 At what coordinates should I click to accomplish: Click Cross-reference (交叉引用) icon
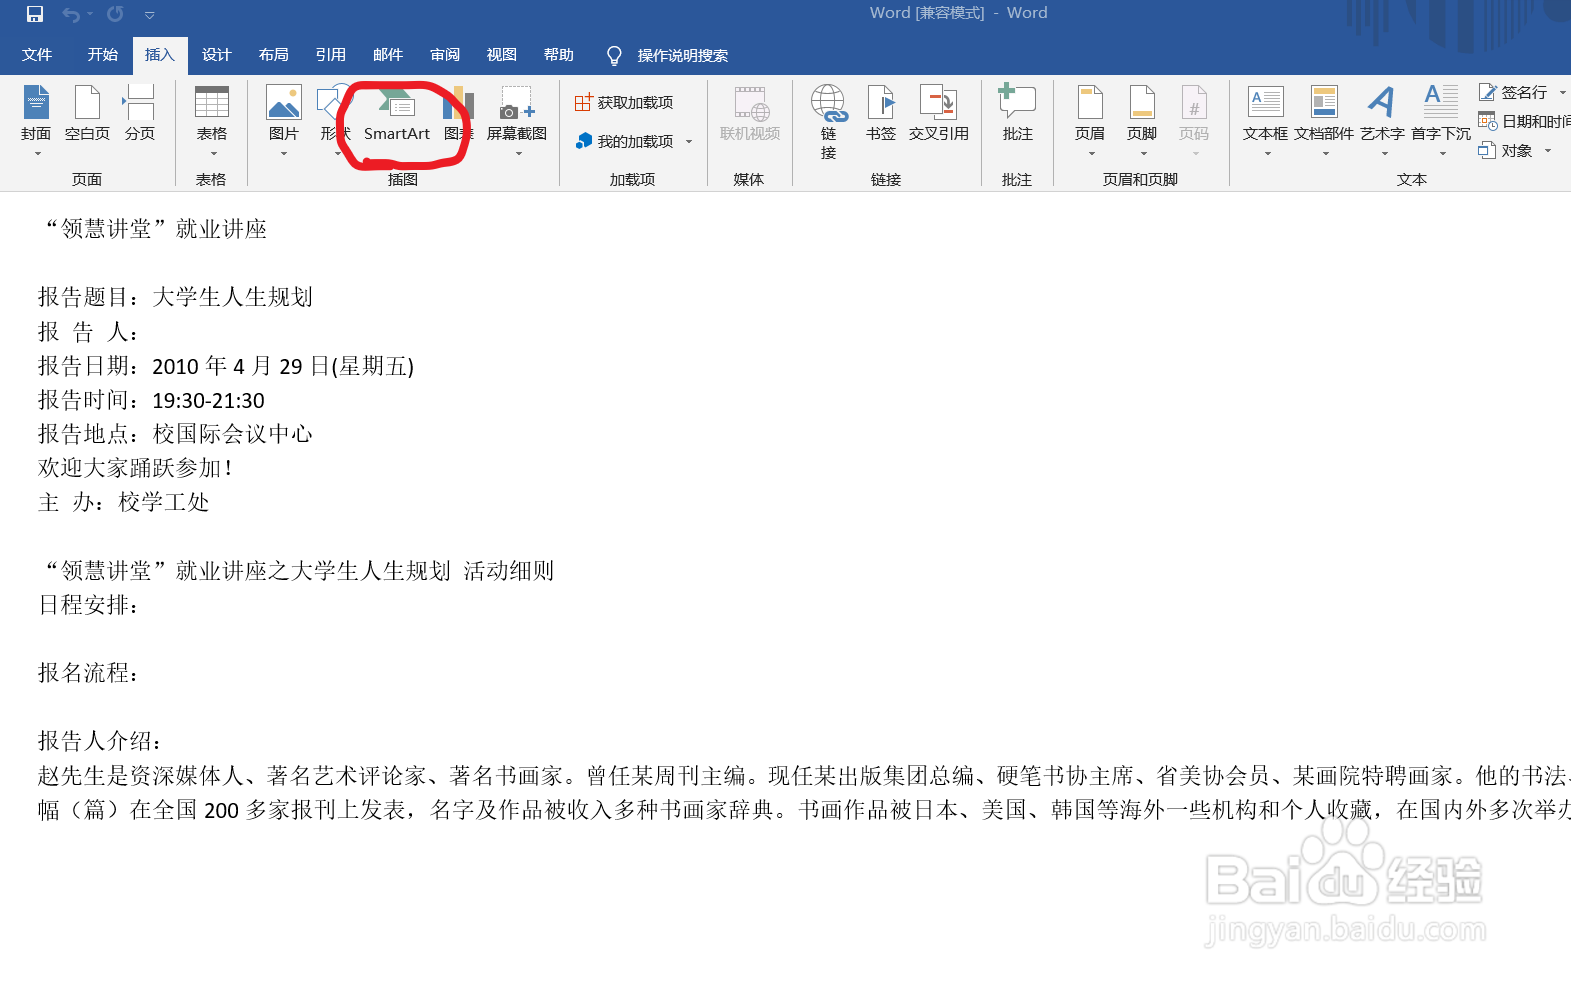[x=939, y=114]
